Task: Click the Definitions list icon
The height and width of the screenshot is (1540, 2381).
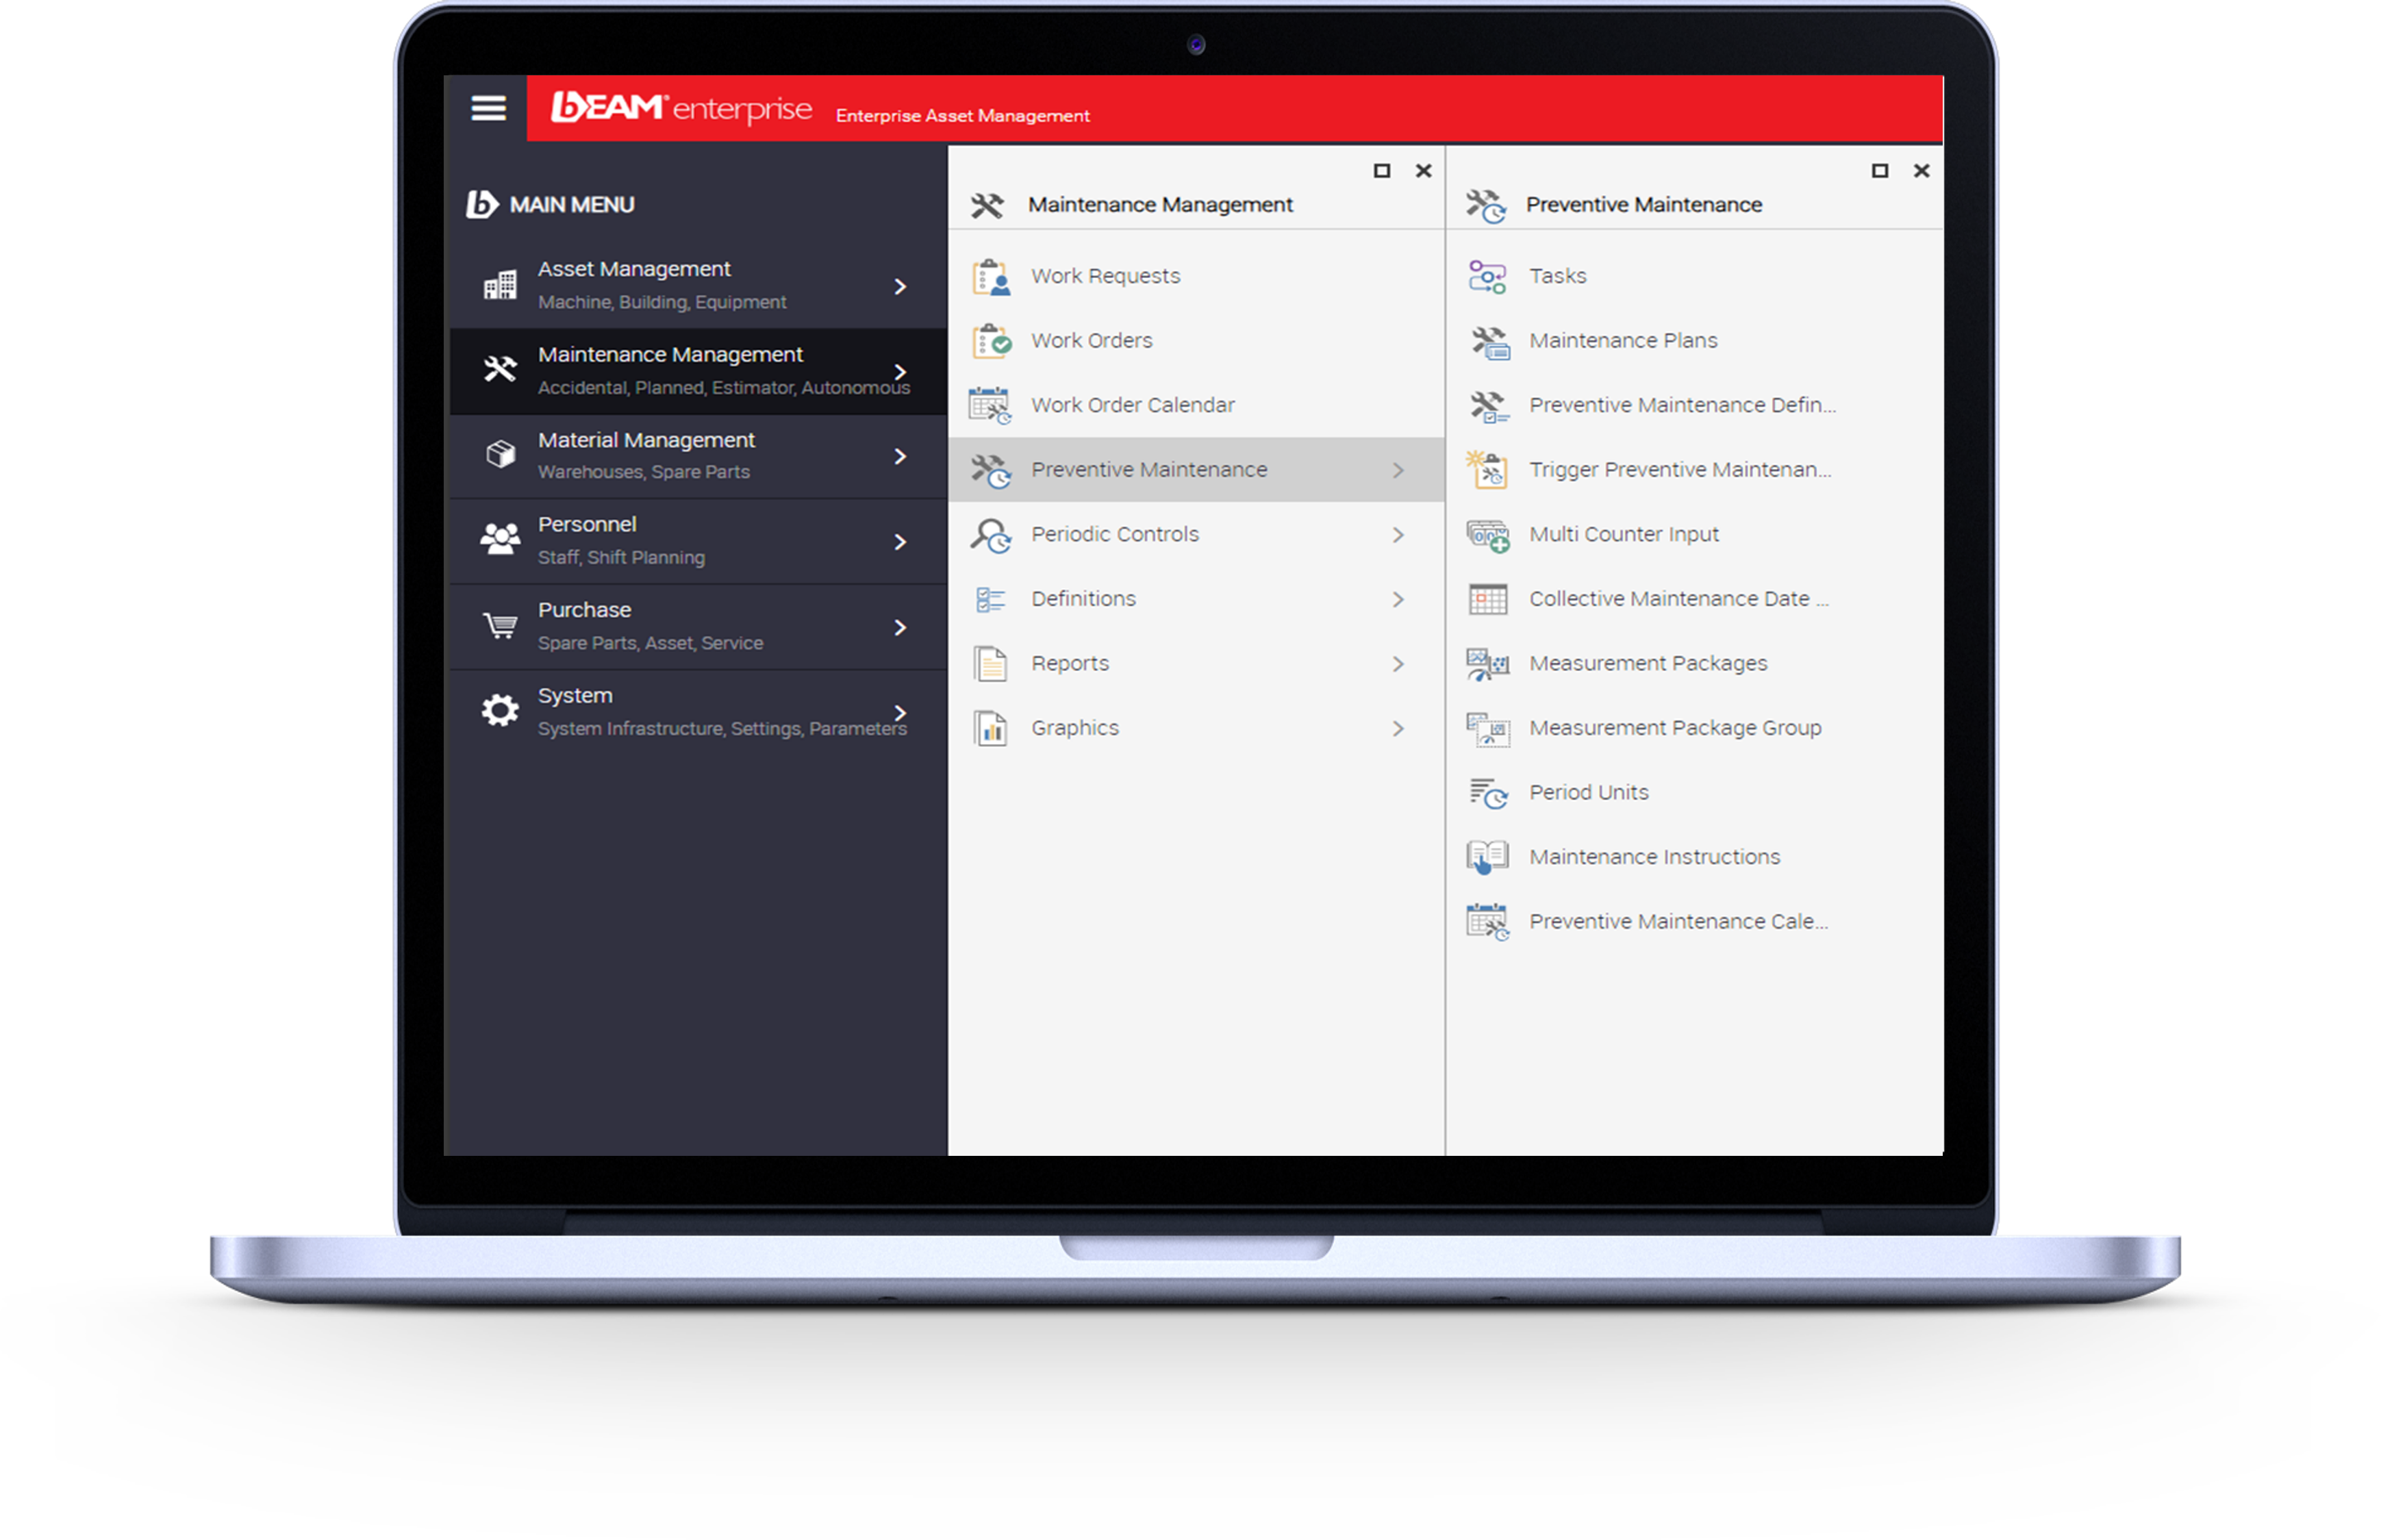Action: click(x=990, y=599)
